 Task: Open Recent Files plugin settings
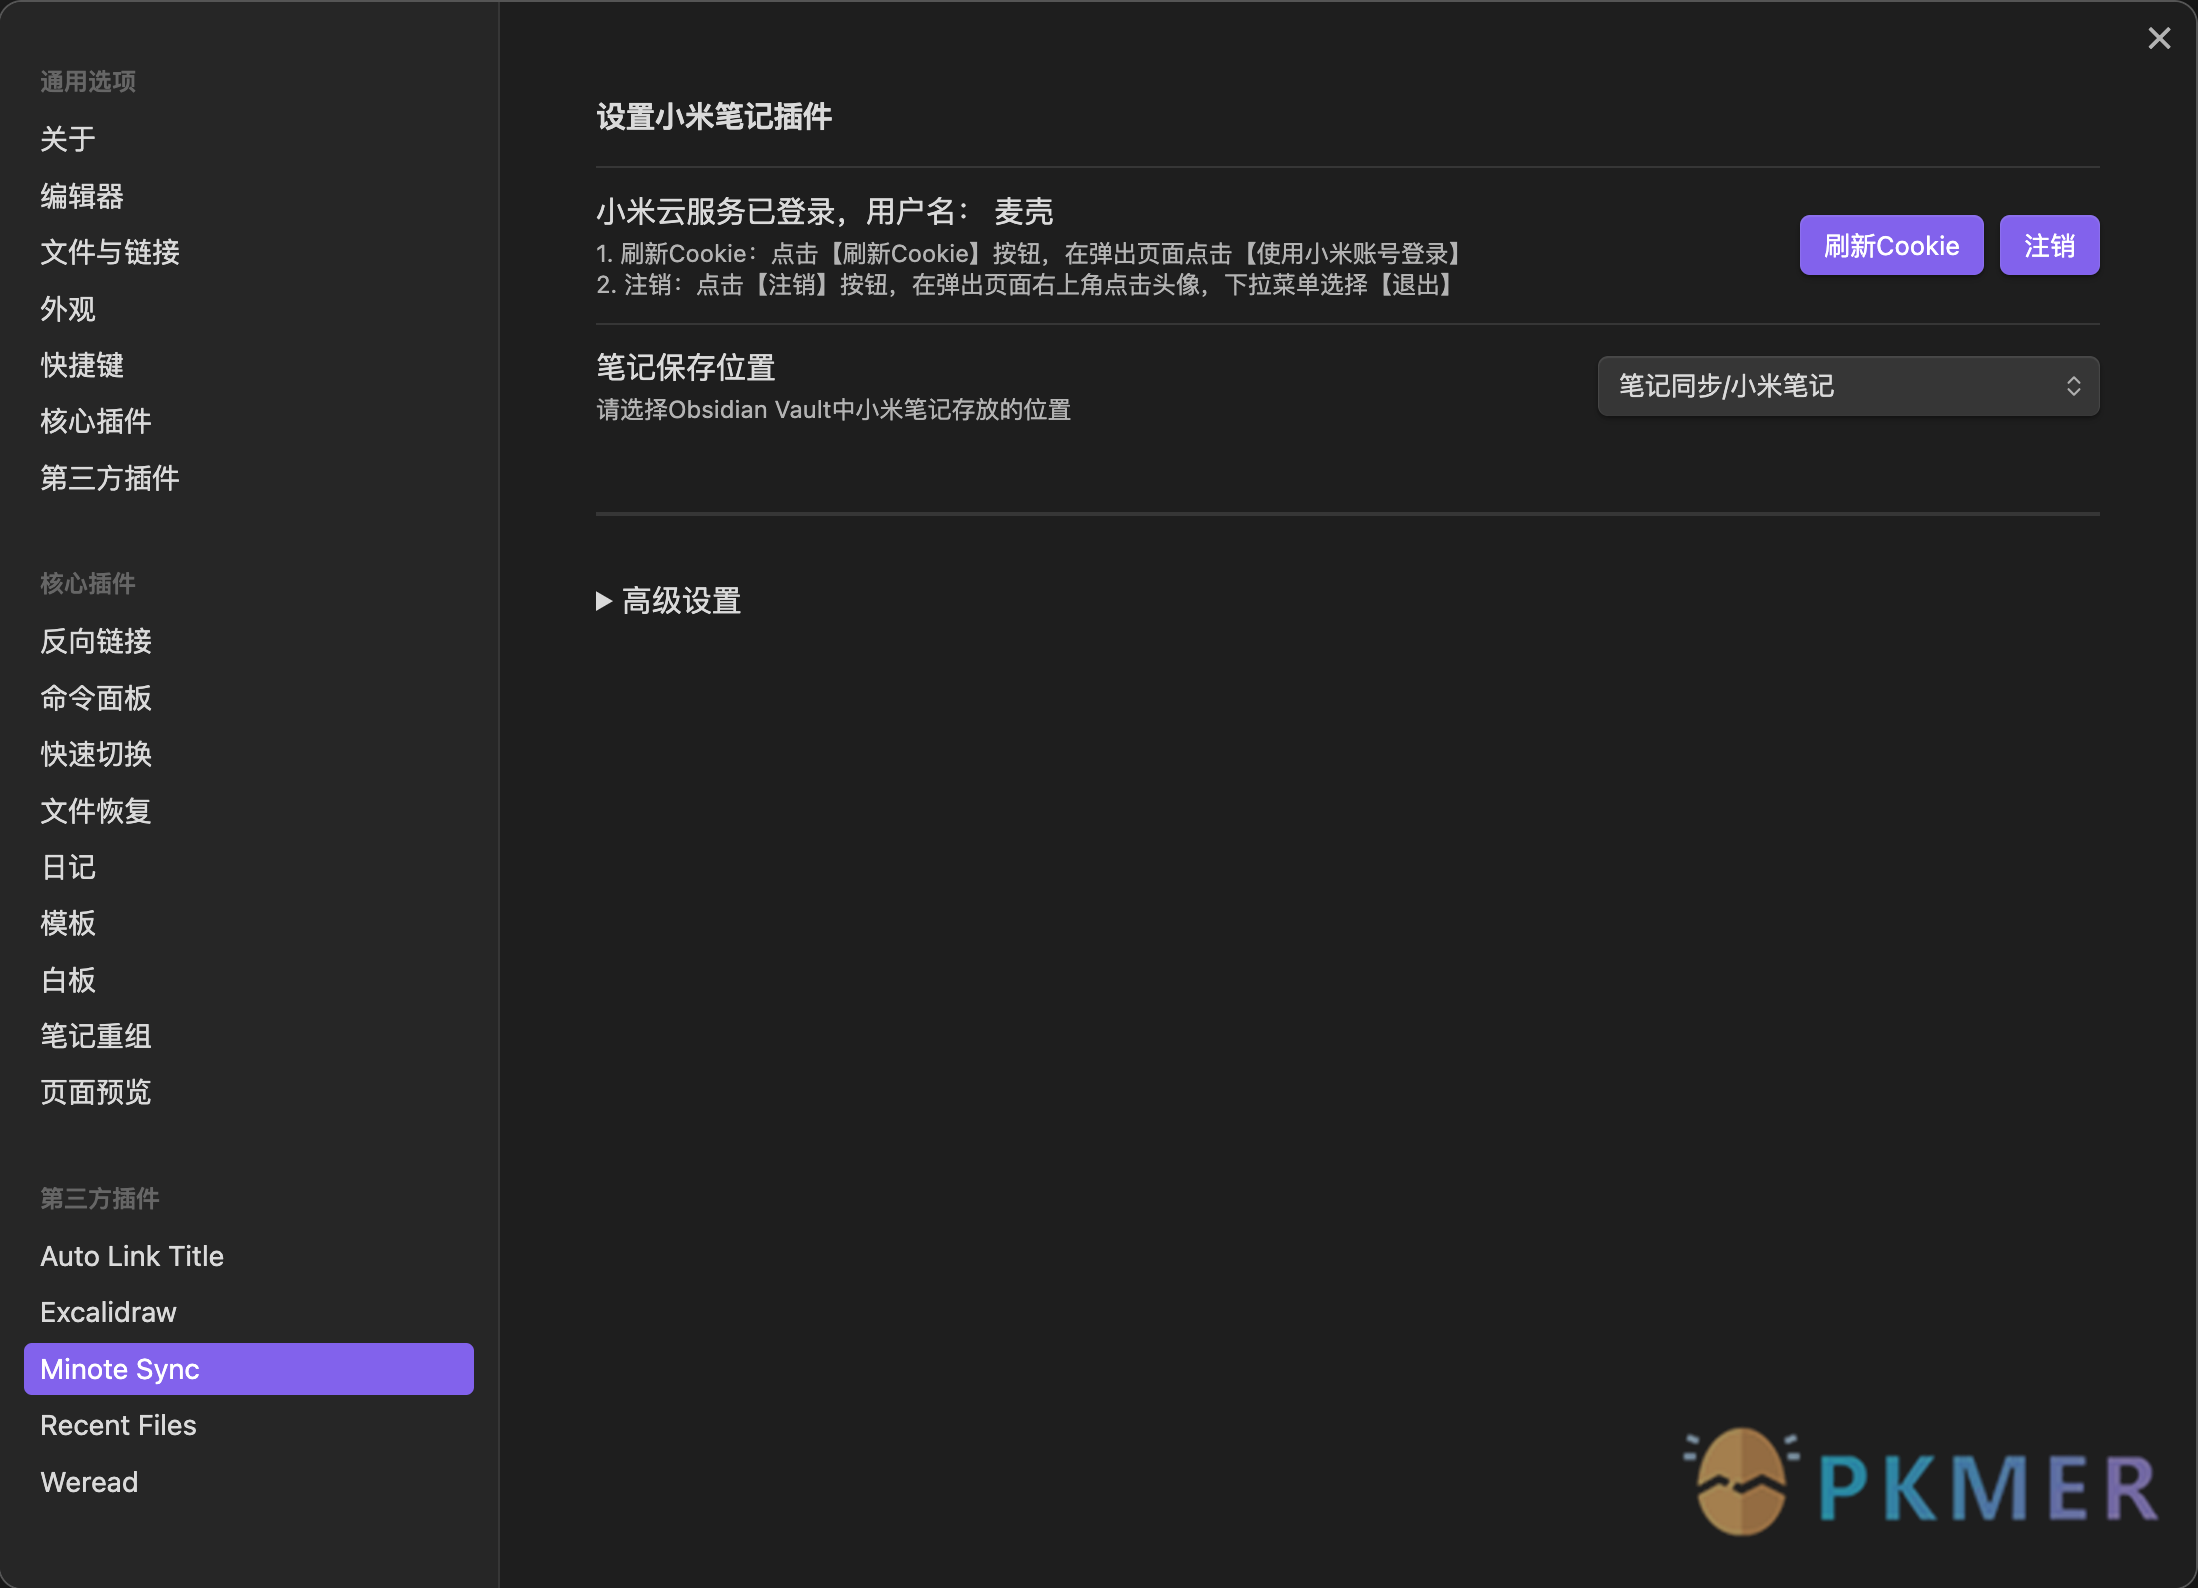pyautogui.click(x=248, y=1425)
